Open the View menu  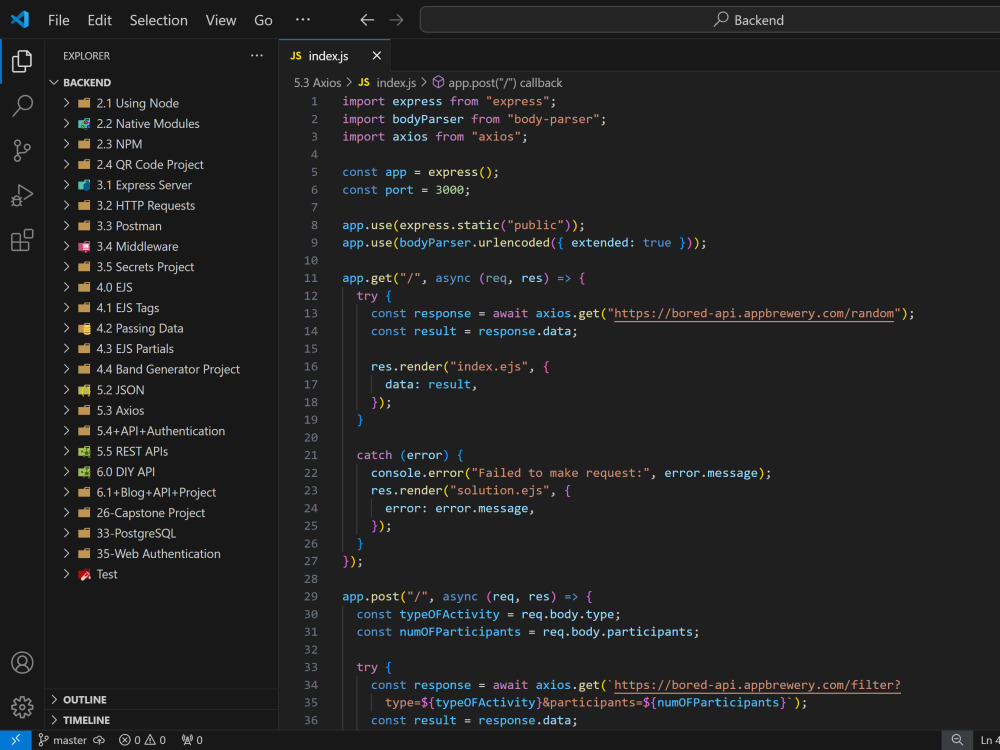click(221, 20)
